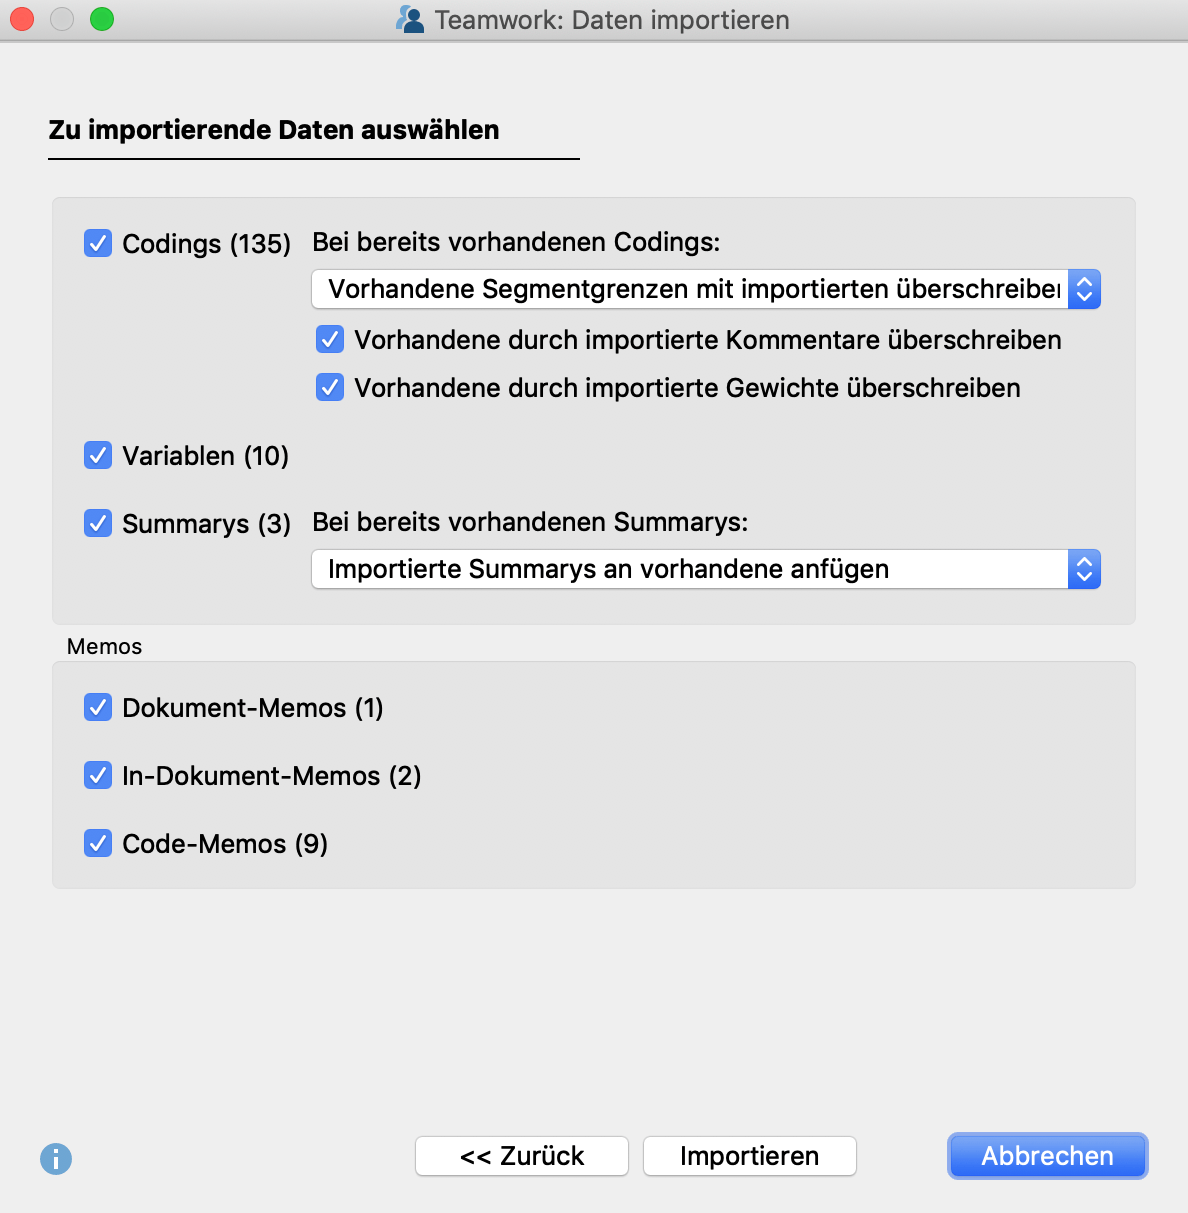Uncheck overwrite imported Kommentare option
This screenshot has height=1213, width=1188.
tap(330, 340)
